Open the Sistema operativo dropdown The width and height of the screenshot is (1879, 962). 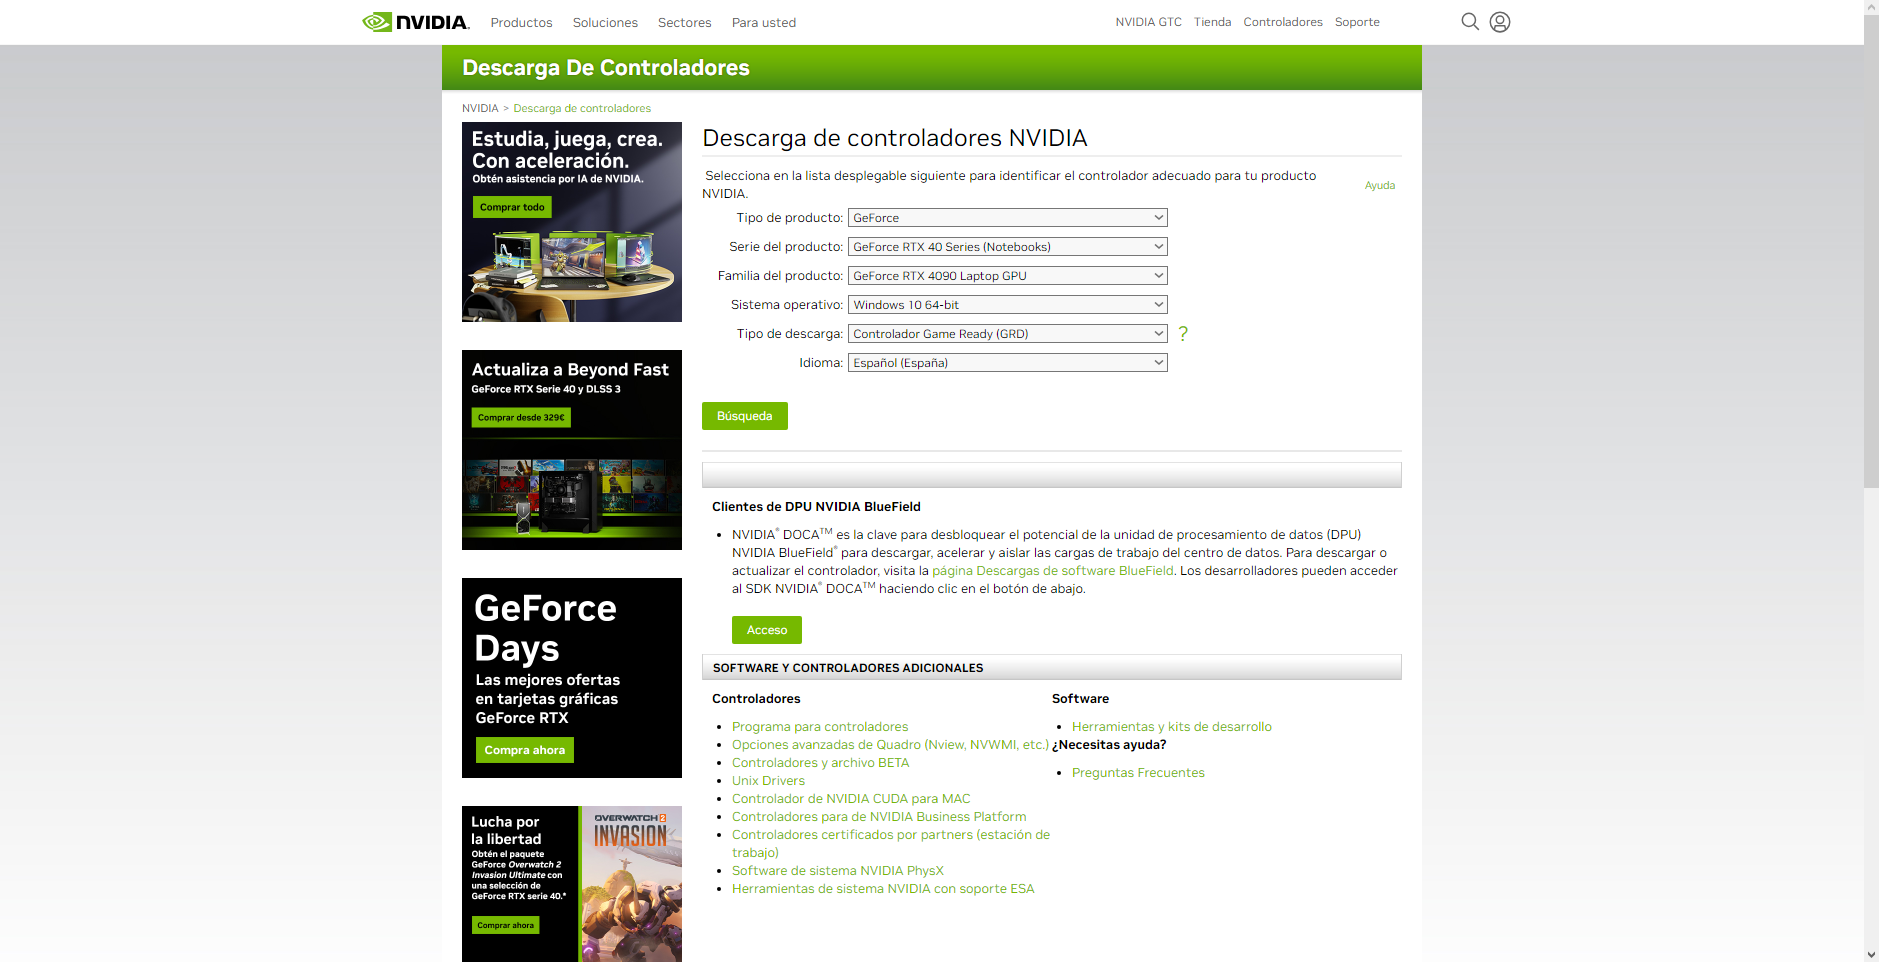(x=1008, y=305)
